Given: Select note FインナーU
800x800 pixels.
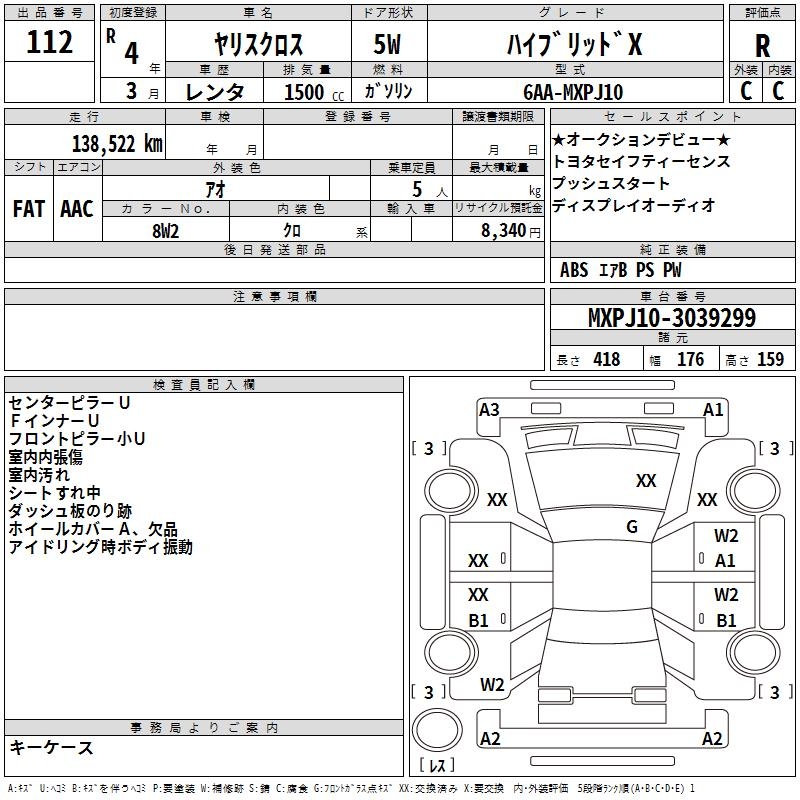Looking at the screenshot, I should pyautogui.click(x=54, y=420).
